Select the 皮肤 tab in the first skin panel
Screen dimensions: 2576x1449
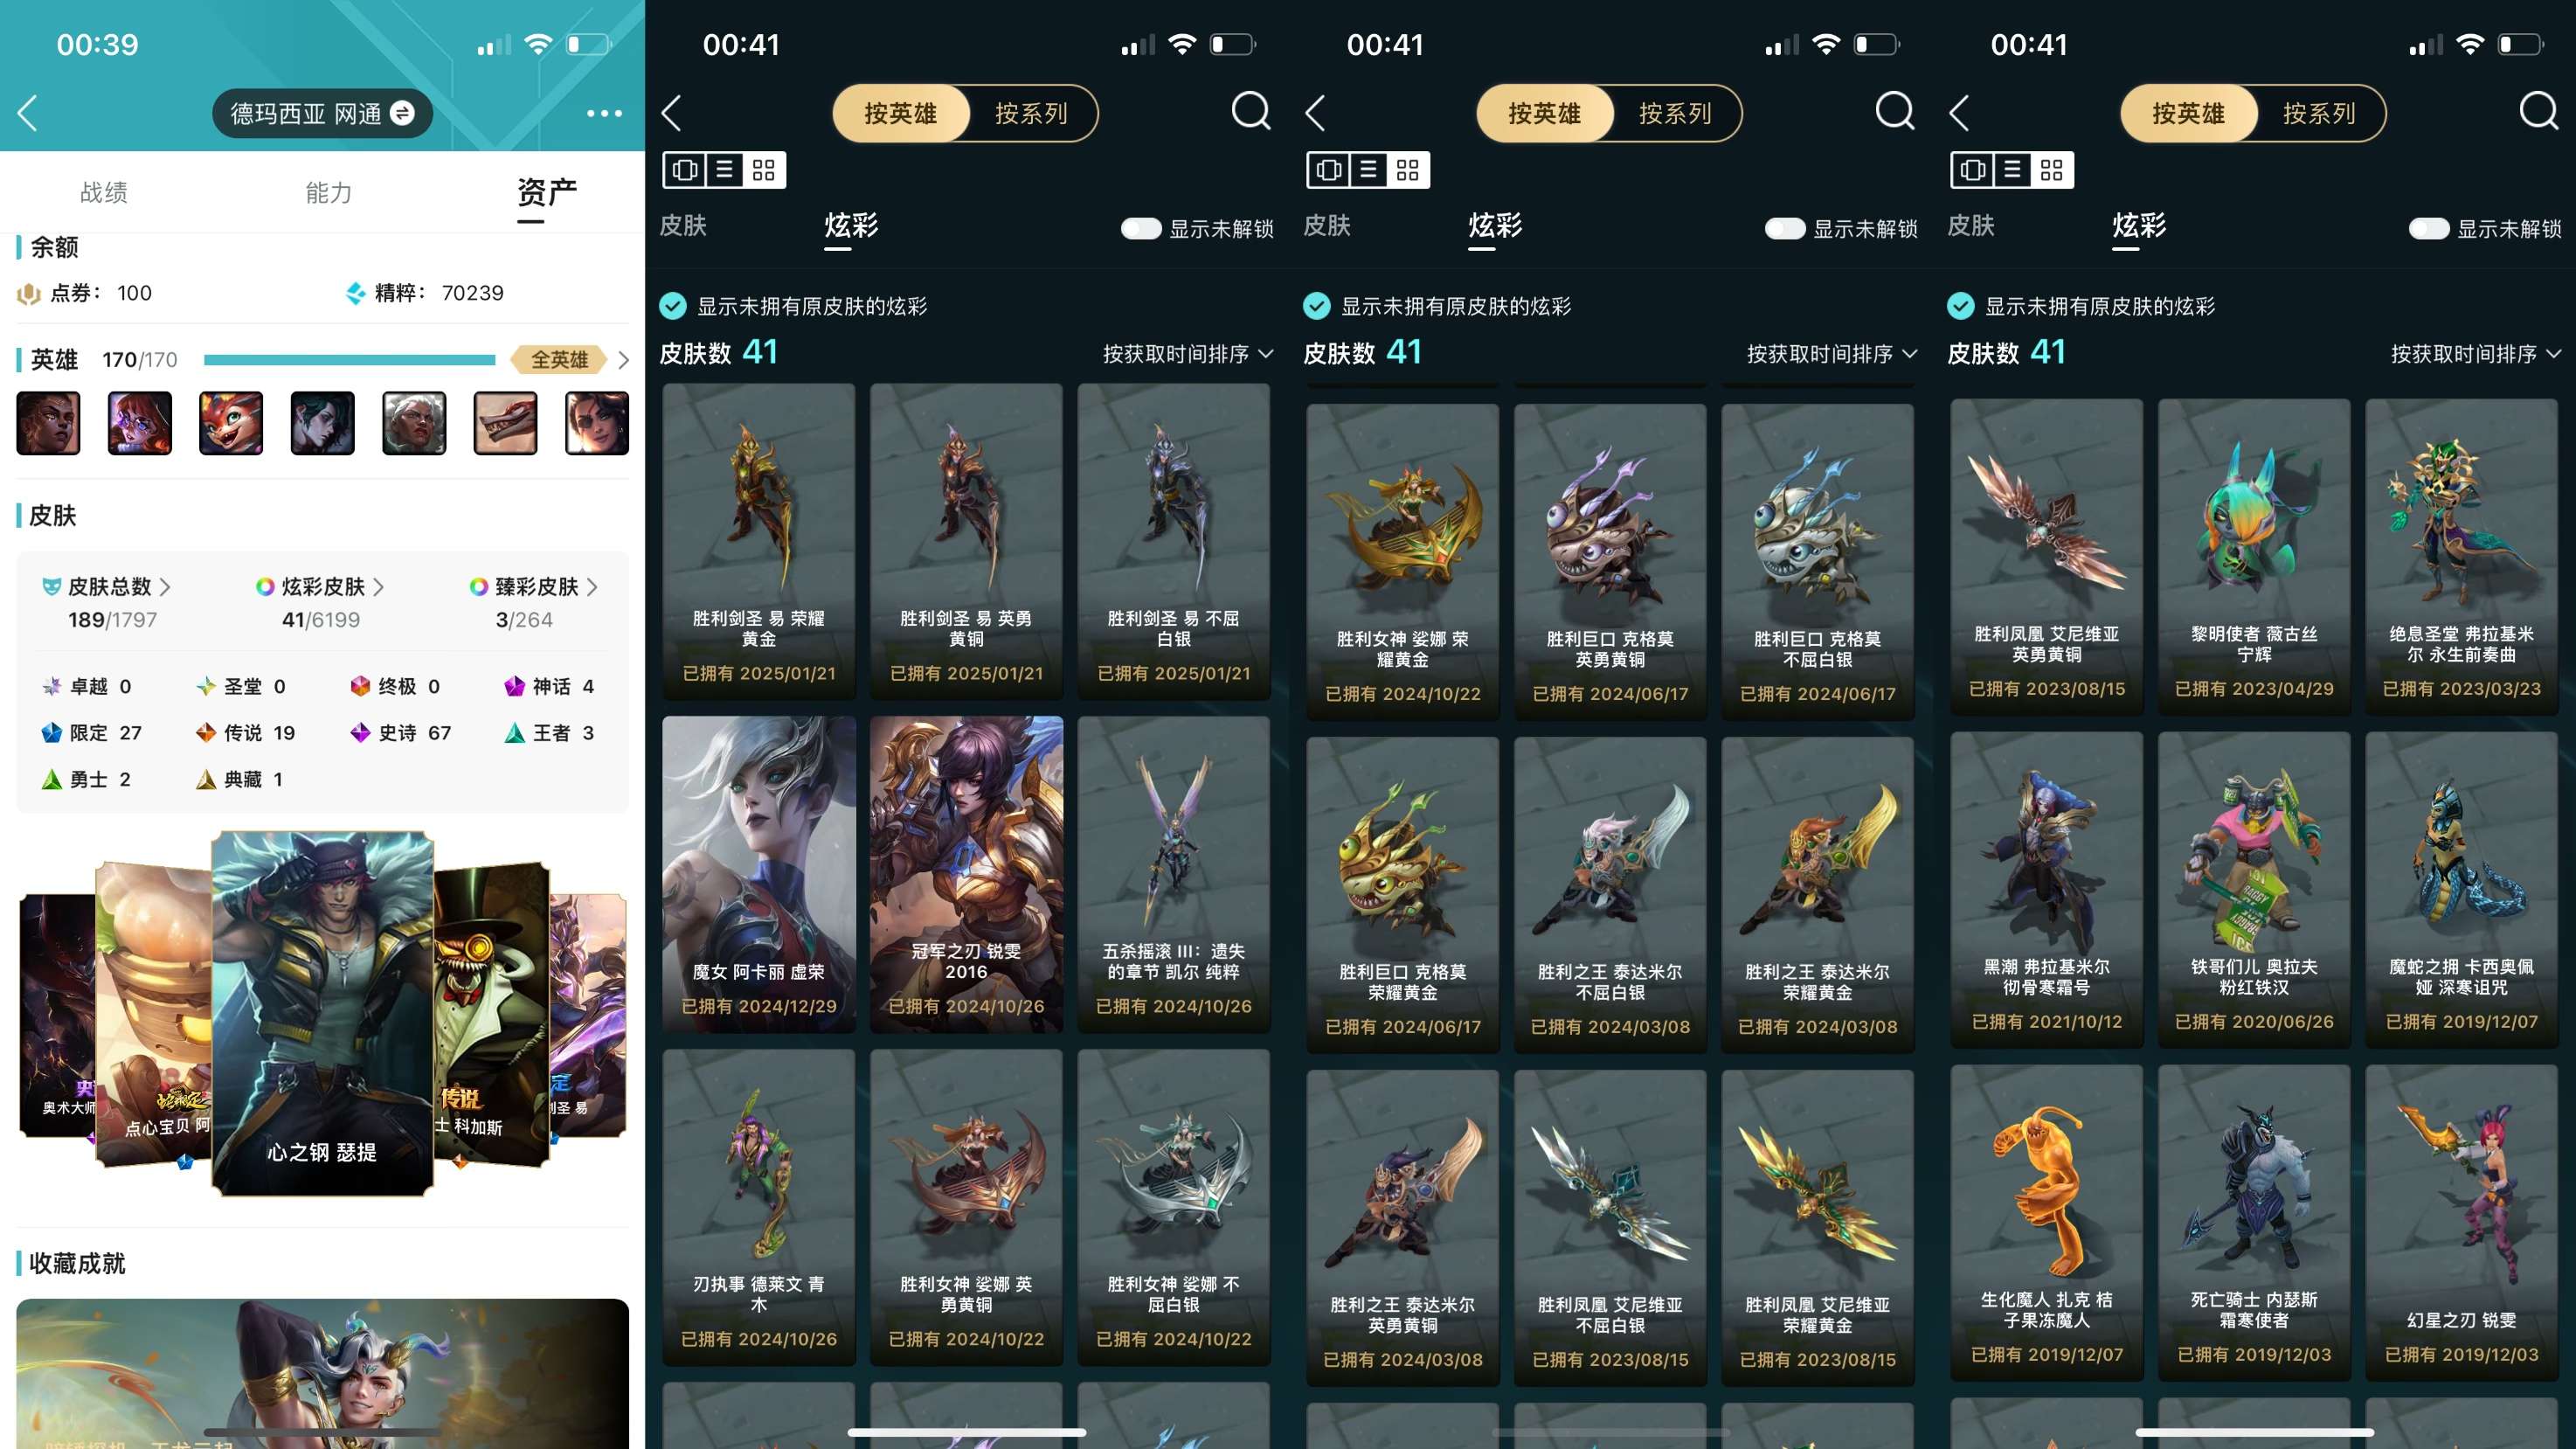[683, 225]
